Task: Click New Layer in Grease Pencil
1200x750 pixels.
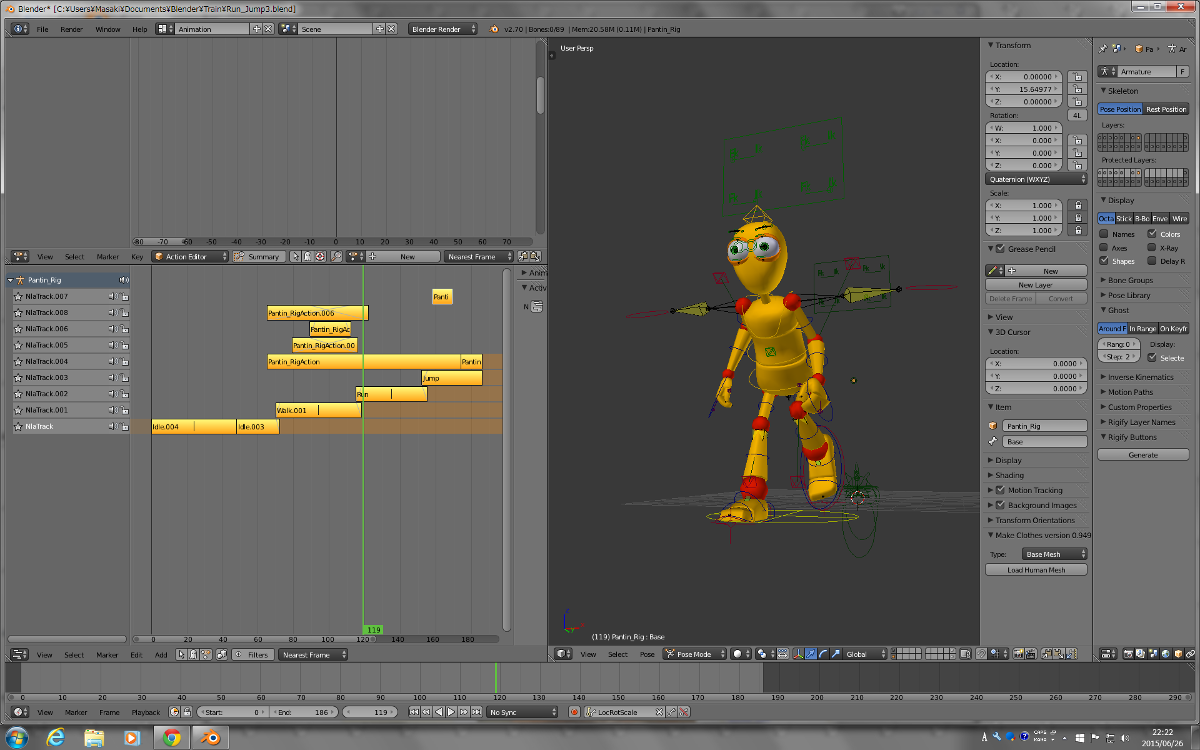Action: click(1036, 285)
